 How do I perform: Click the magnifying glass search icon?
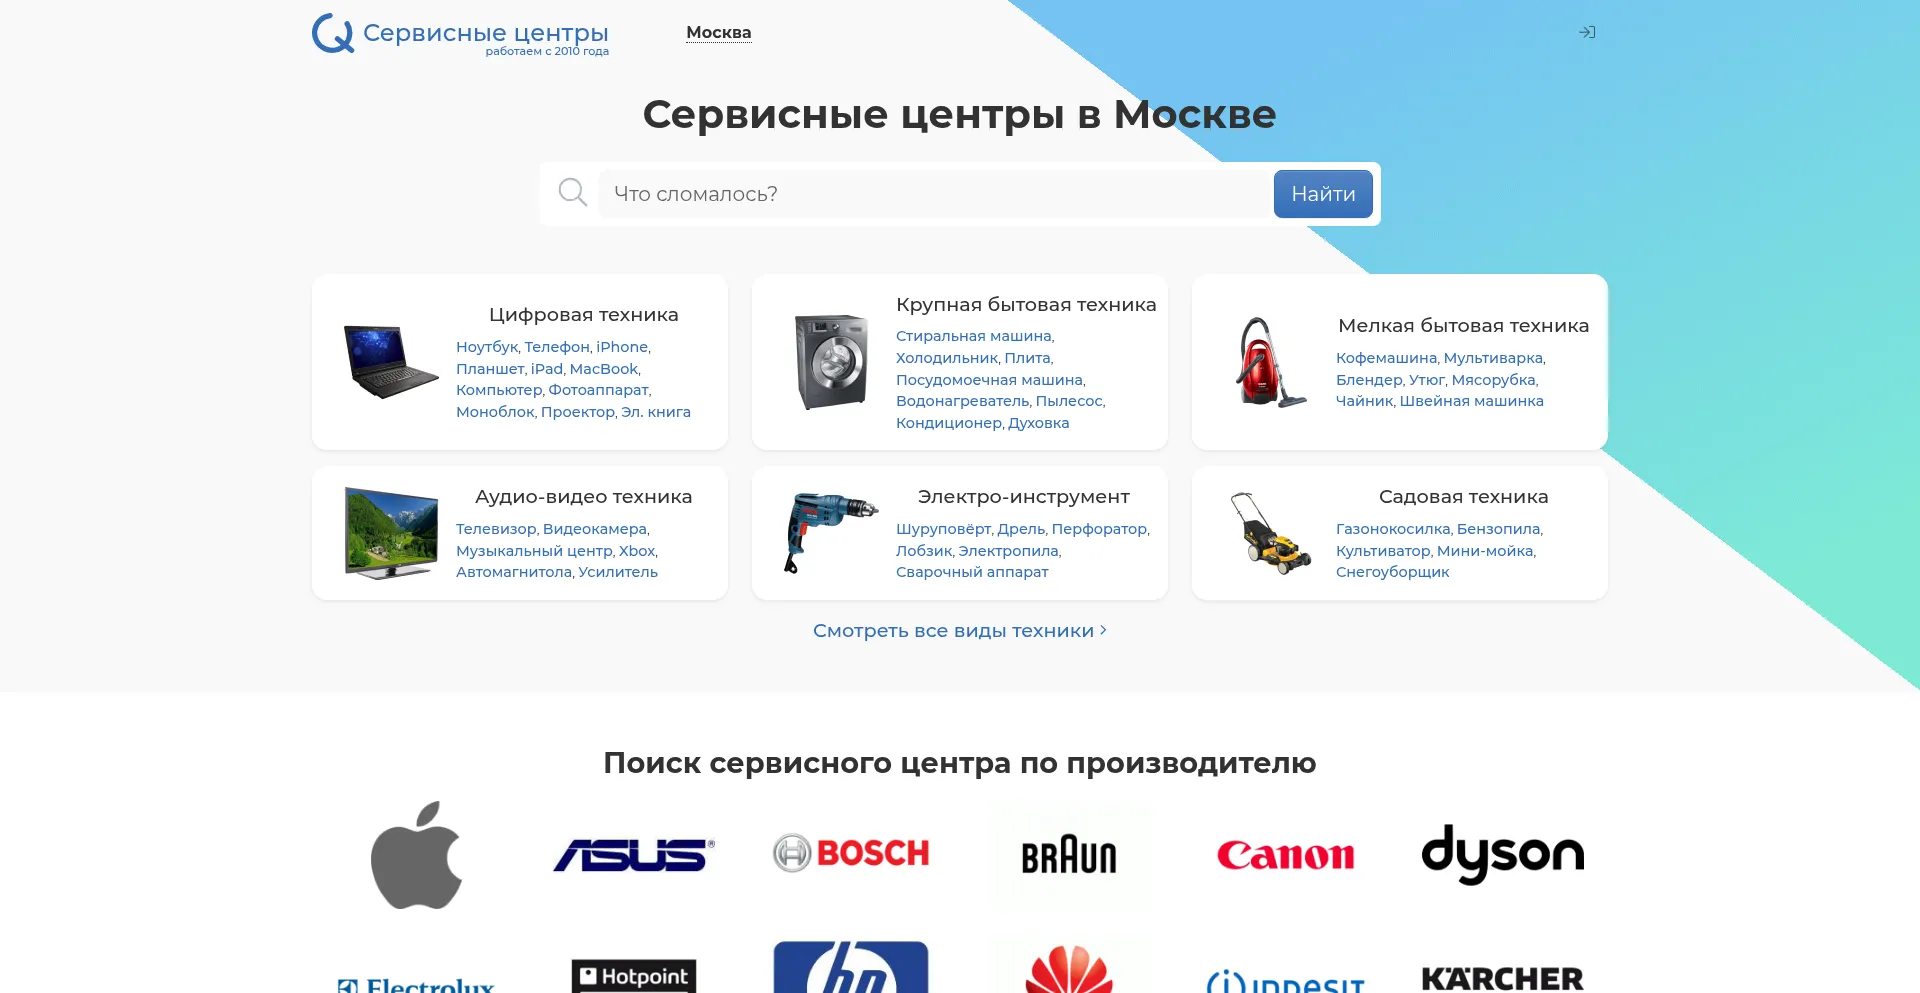[572, 192]
